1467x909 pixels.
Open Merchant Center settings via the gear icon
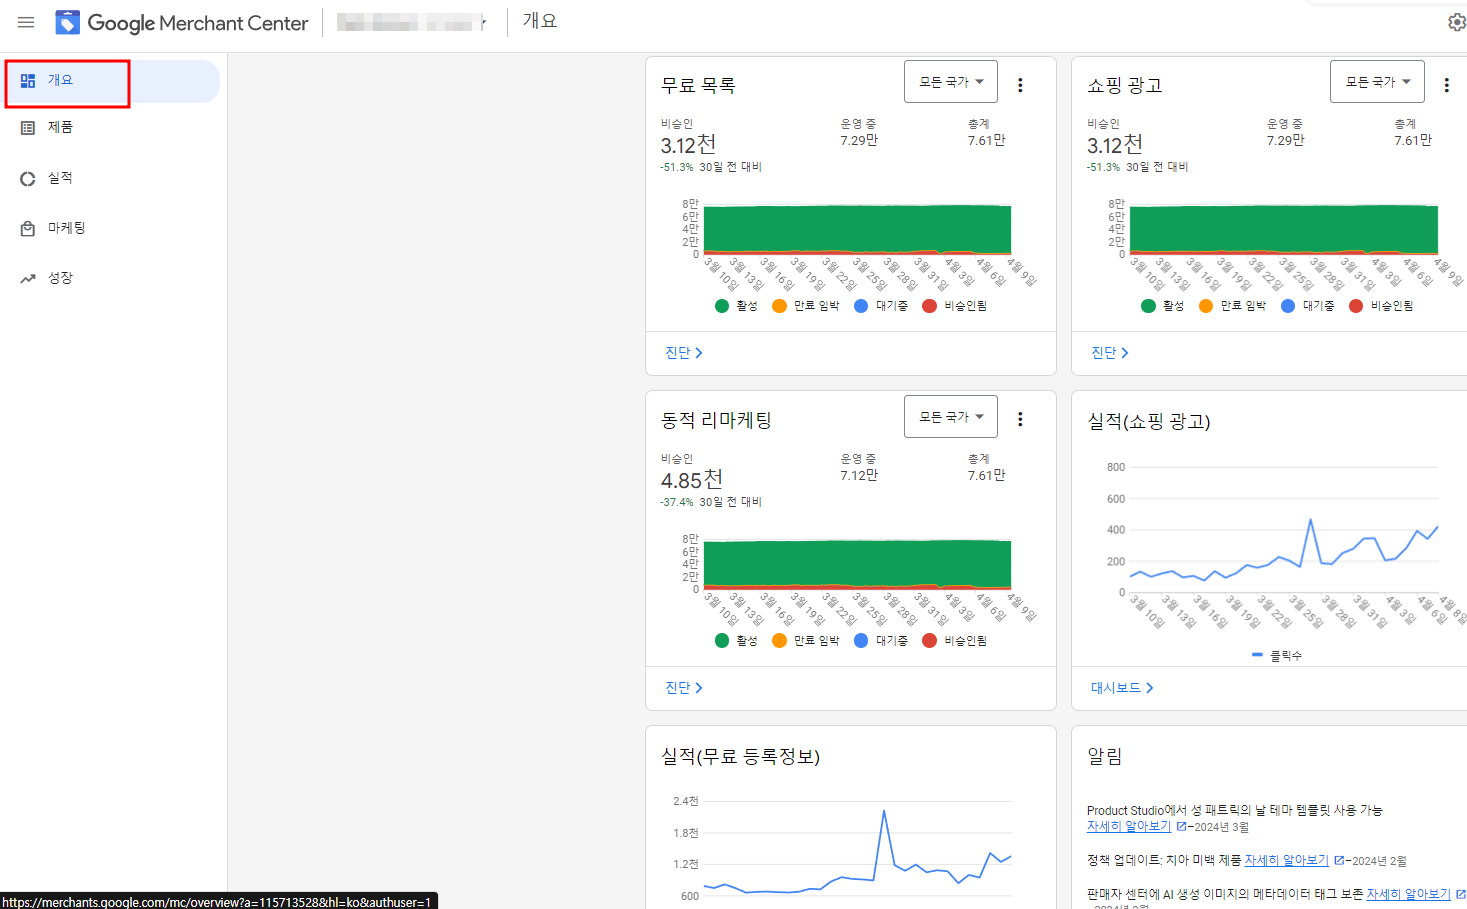pos(1457,21)
